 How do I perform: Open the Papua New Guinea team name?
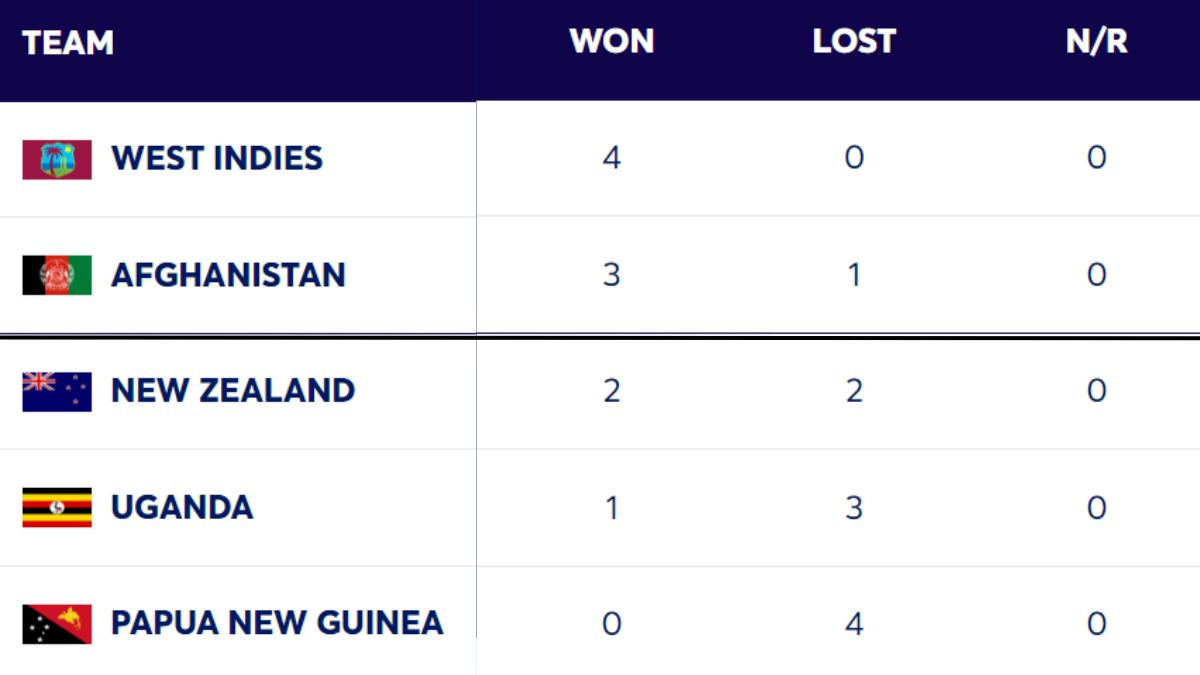tap(277, 623)
